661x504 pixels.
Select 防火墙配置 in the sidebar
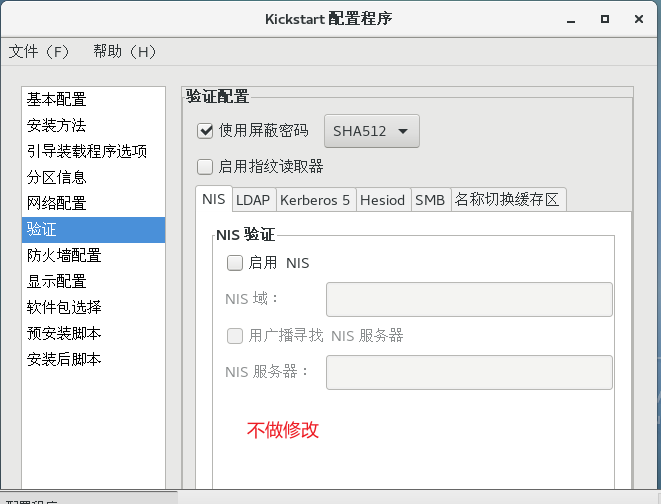(93, 256)
